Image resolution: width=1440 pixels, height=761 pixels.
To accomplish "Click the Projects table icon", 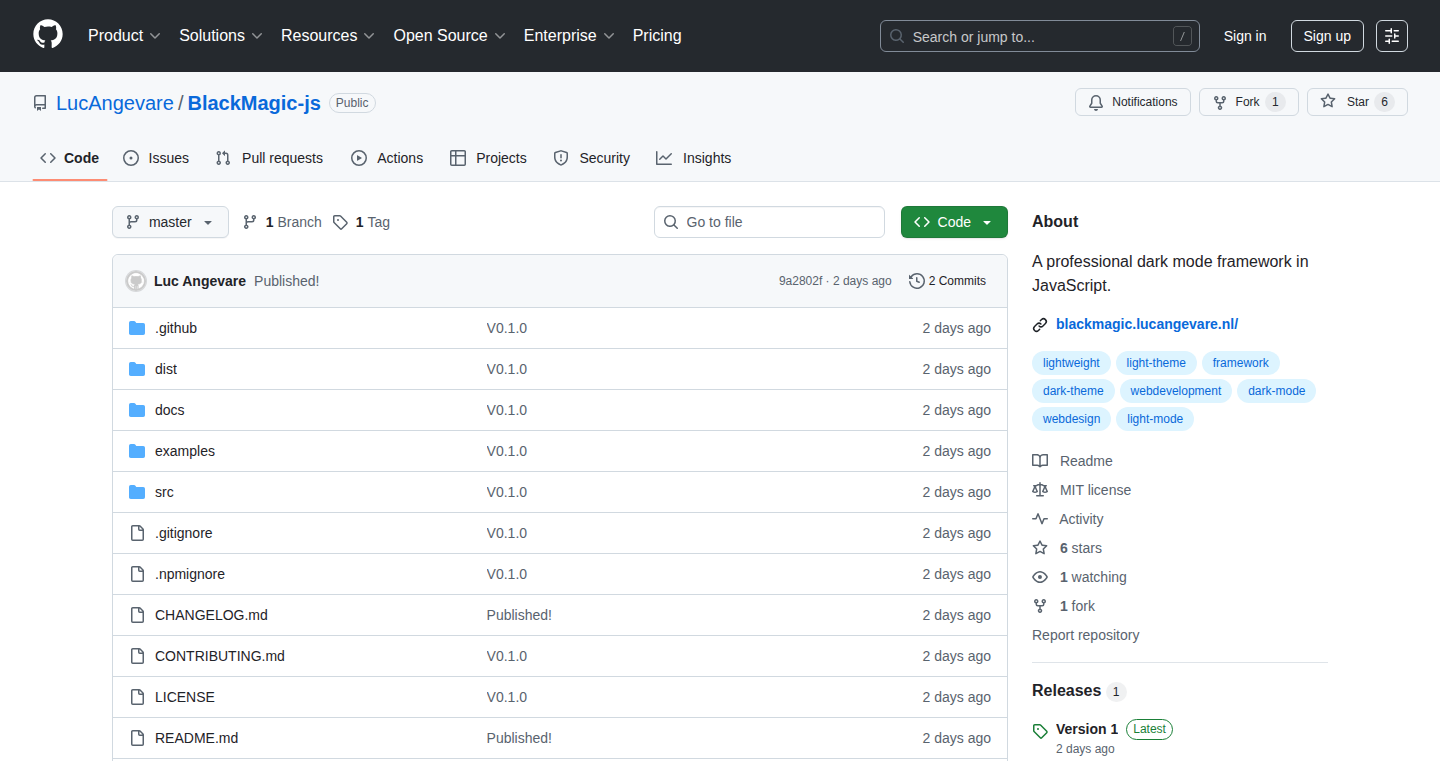I will coord(458,158).
